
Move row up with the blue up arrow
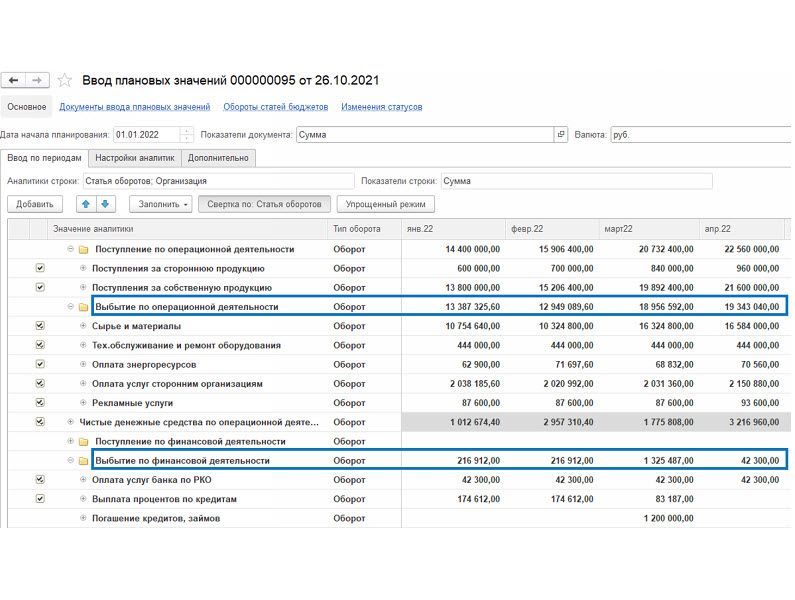point(86,204)
